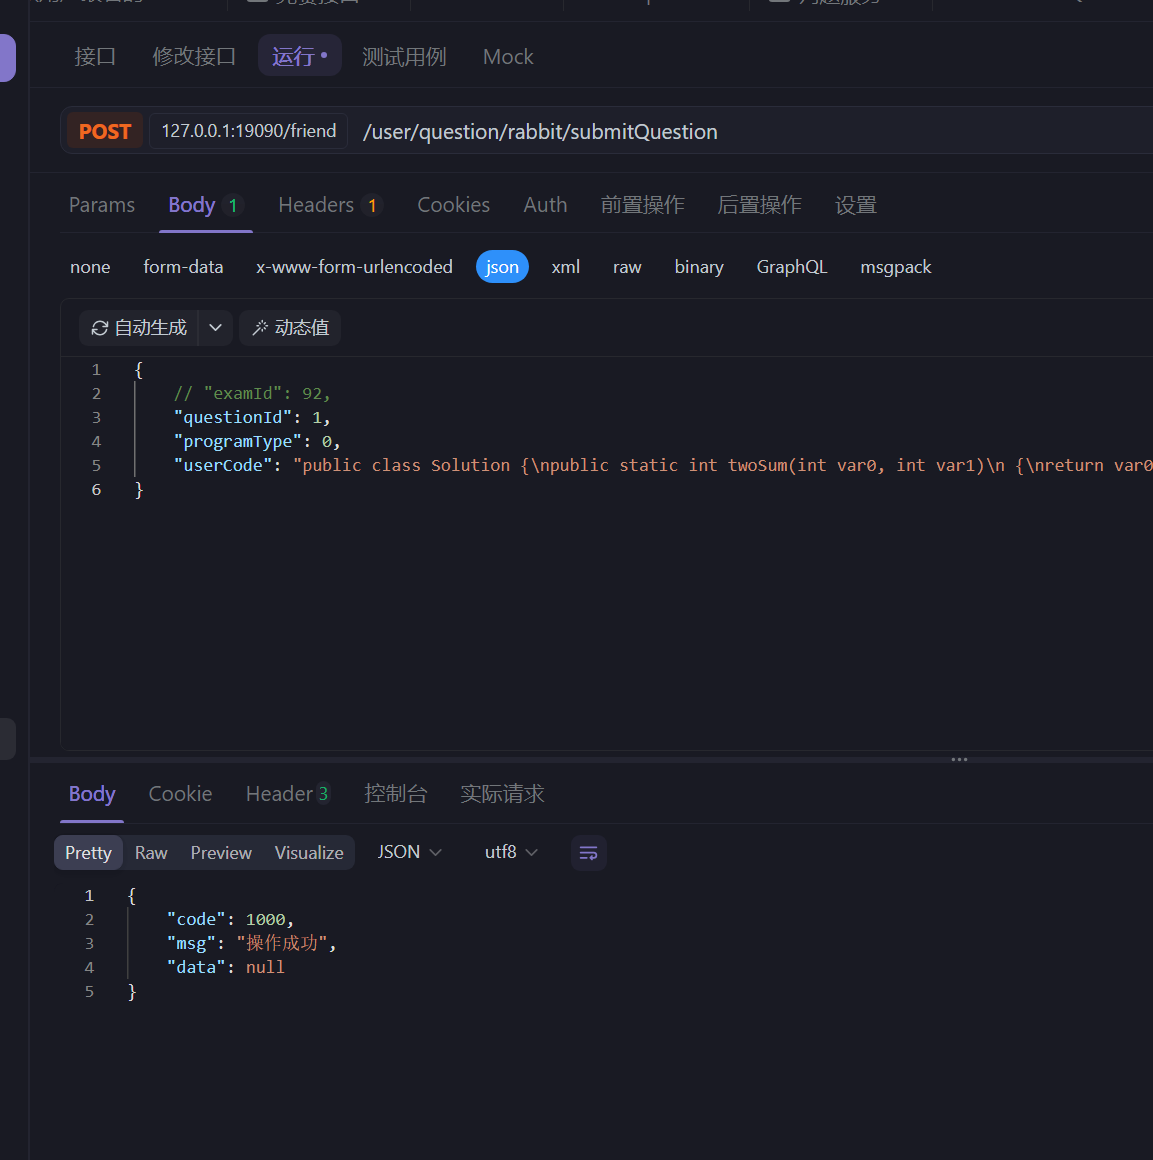Select the response Body tab
The height and width of the screenshot is (1160, 1153).
[92, 794]
